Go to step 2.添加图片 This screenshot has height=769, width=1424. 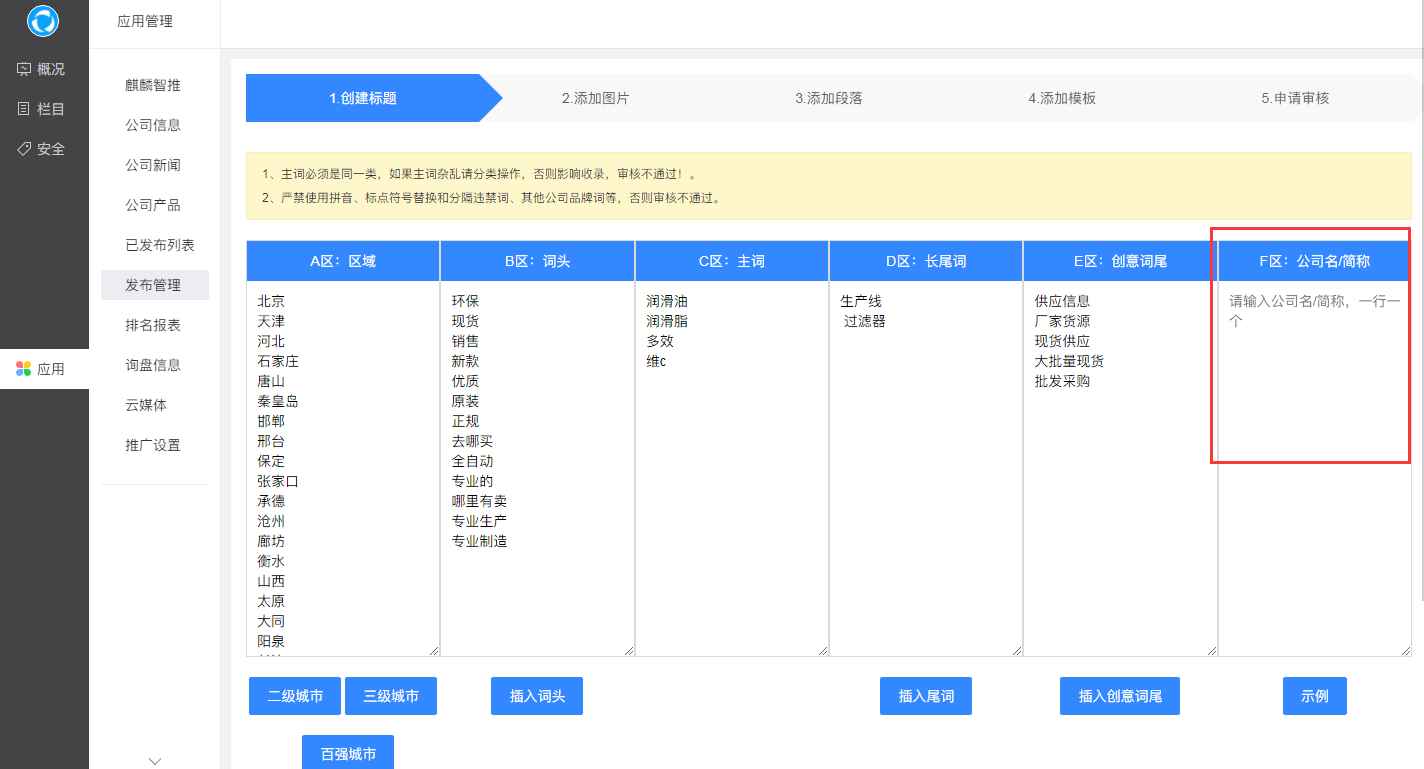click(x=595, y=98)
